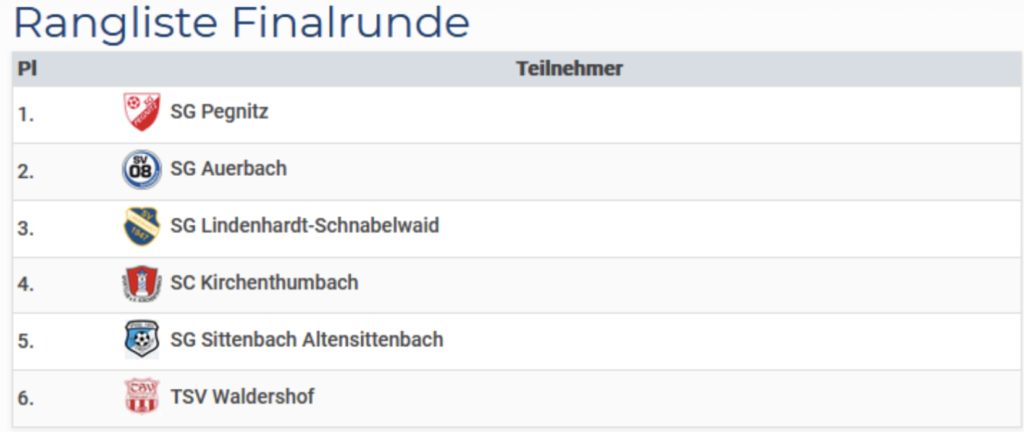Screen dimensions: 1024x432
Task: Click the Pl column header
Action: [27, 69]
